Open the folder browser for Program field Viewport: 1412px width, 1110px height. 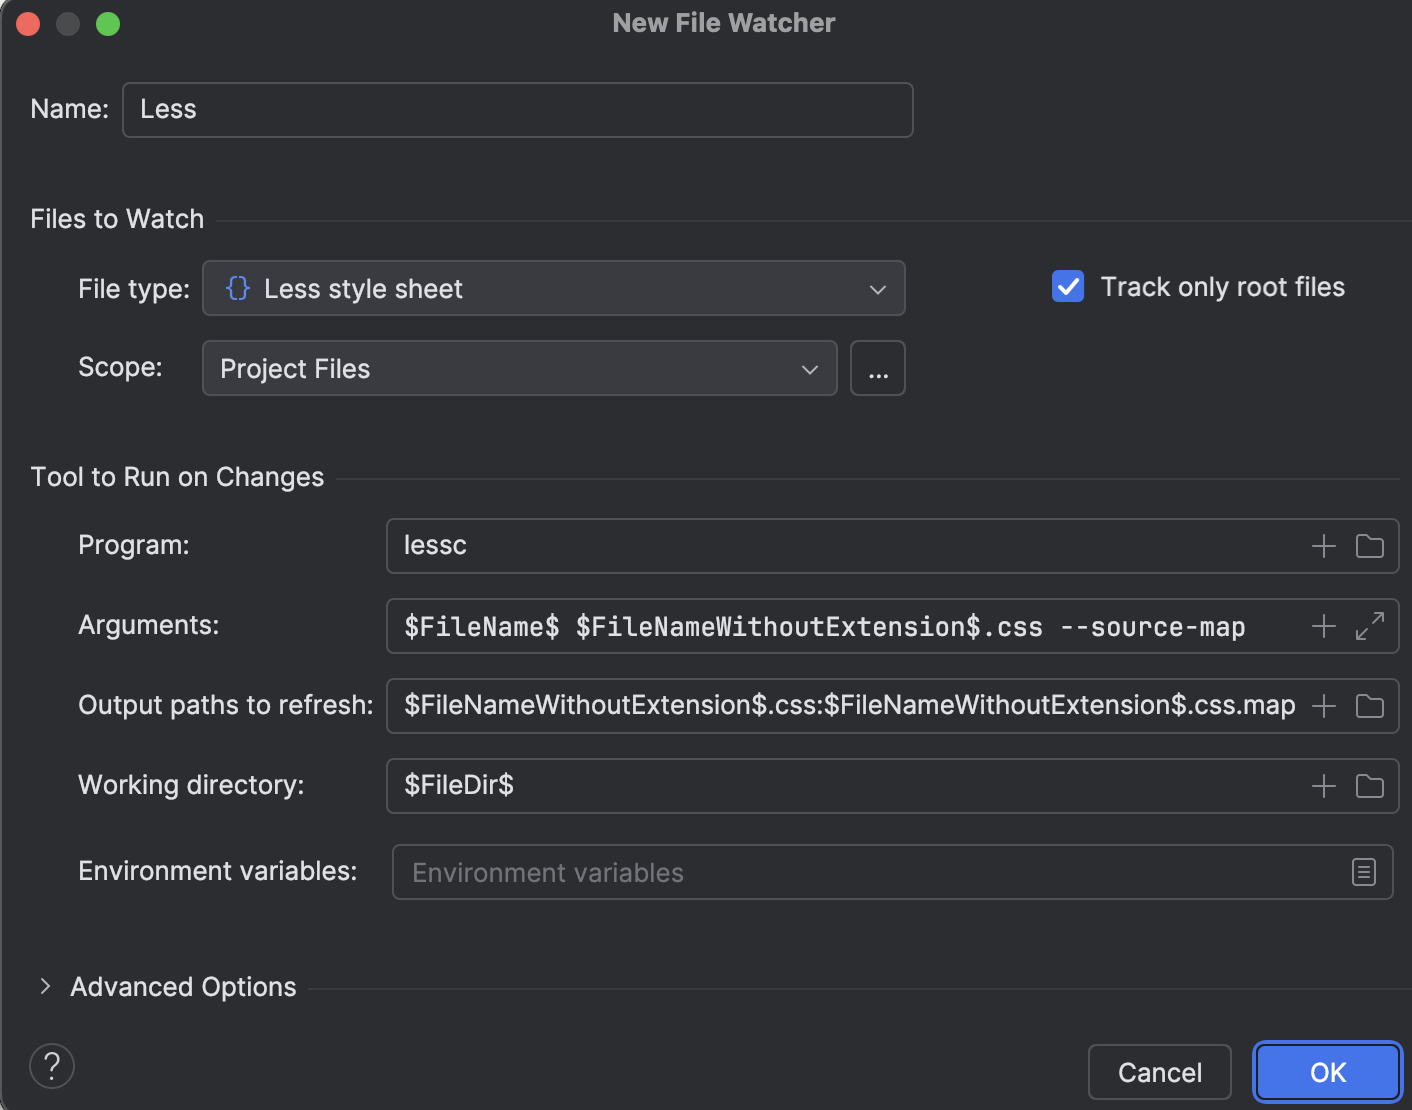point(1370,546)
